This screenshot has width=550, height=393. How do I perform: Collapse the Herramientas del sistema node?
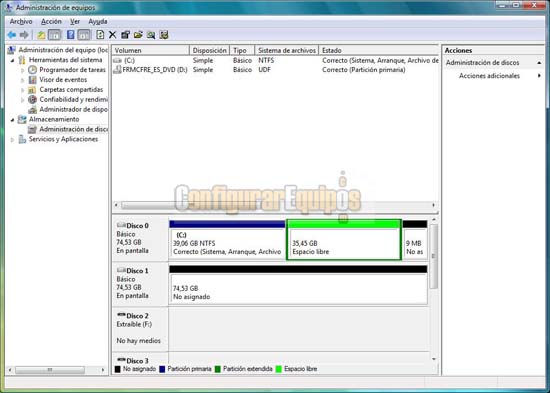tap(13, 60)
